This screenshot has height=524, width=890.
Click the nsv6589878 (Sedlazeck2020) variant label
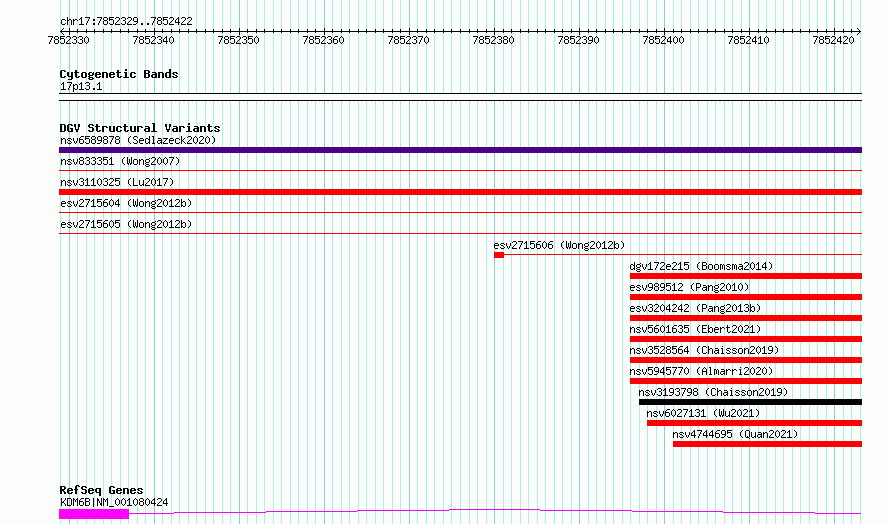[138, 140]
